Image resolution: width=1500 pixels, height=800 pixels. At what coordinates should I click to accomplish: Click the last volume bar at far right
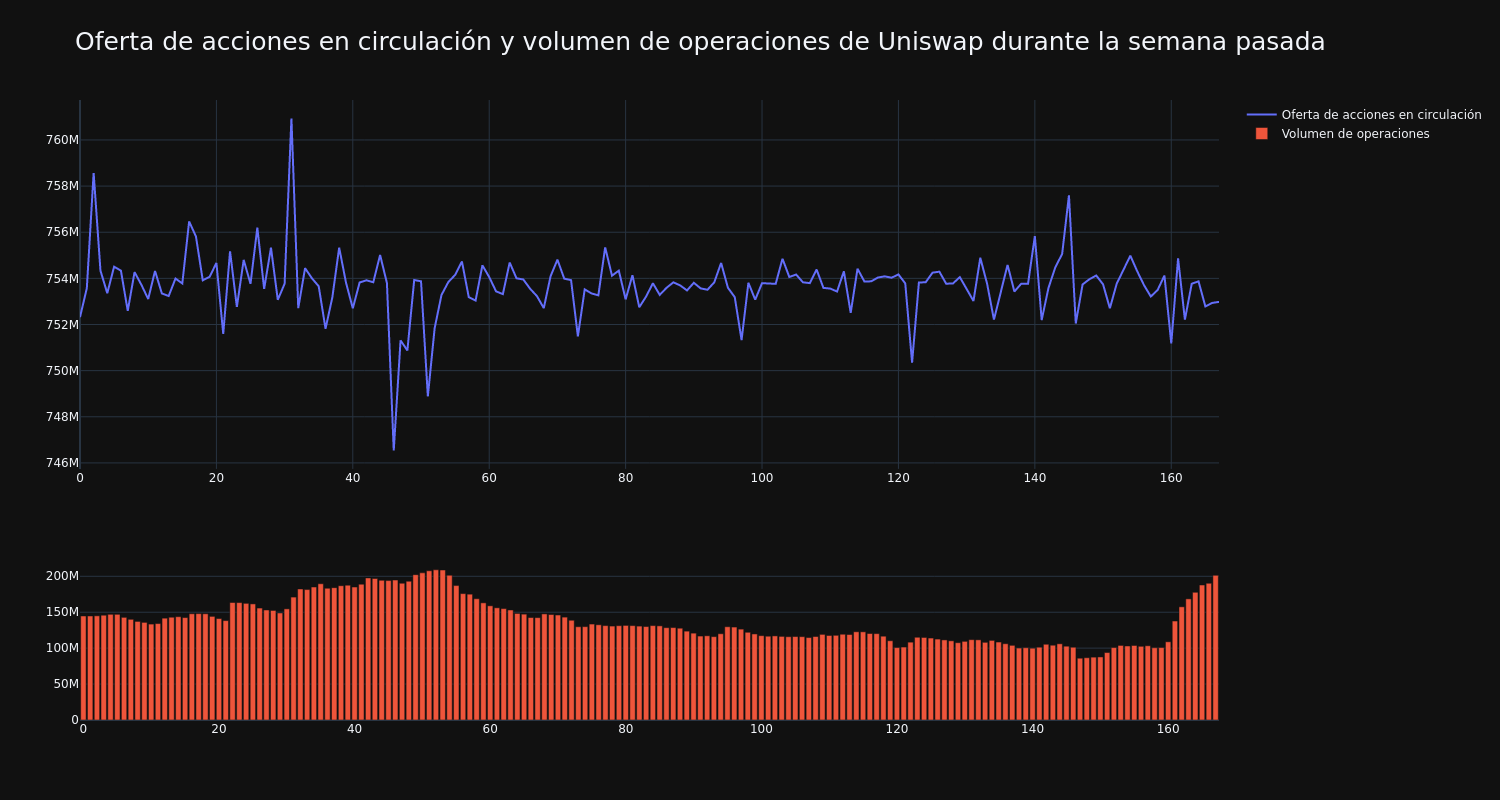(1215, 648)
